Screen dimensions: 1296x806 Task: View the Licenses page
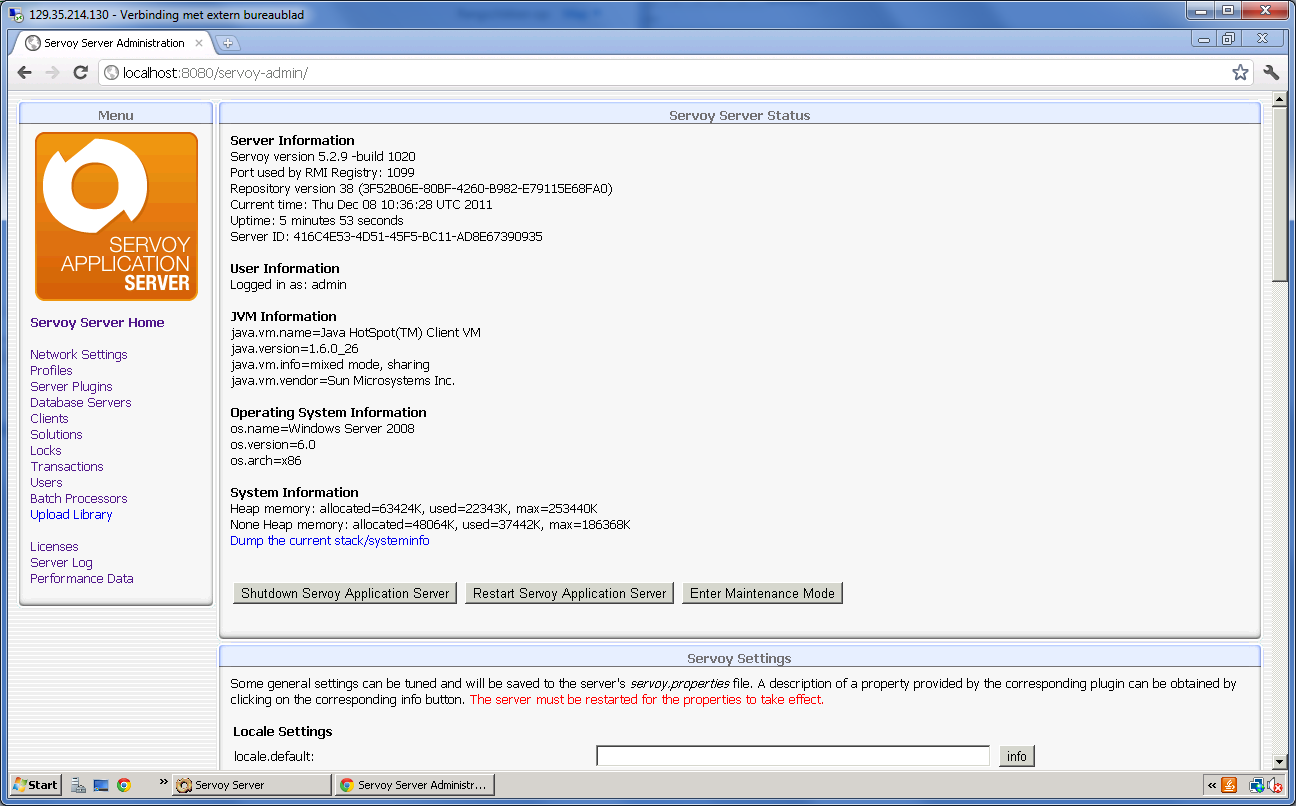[x=54, y=546]
